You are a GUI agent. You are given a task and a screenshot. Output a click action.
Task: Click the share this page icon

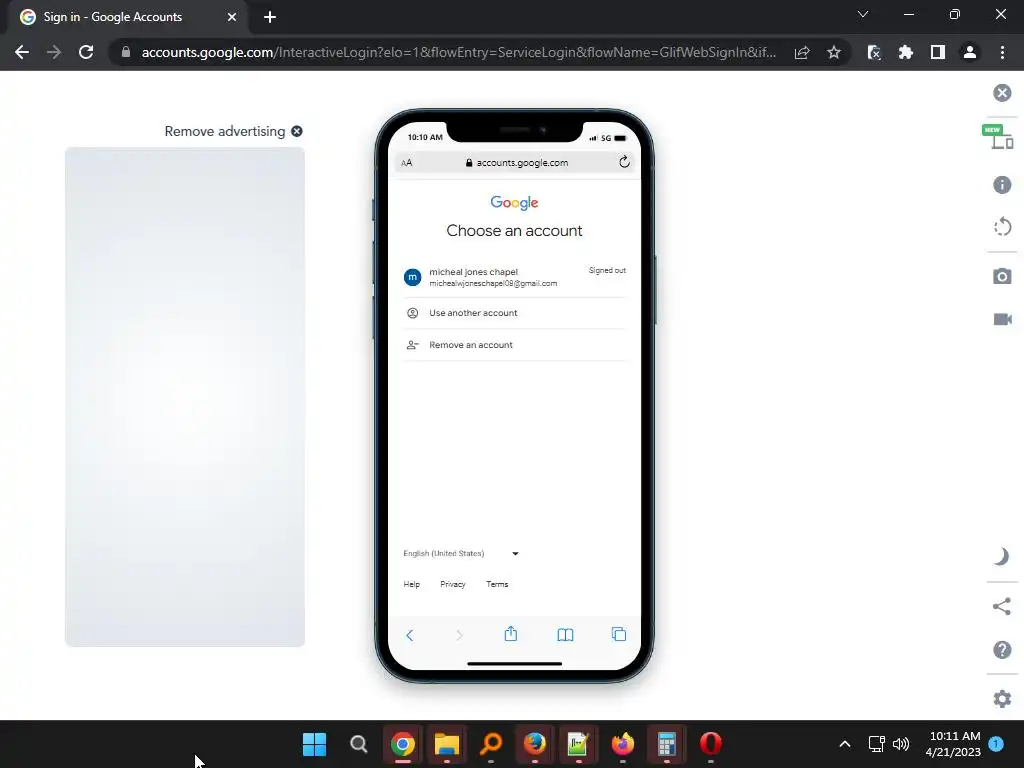pyautogui.click(x=802, y=52)
